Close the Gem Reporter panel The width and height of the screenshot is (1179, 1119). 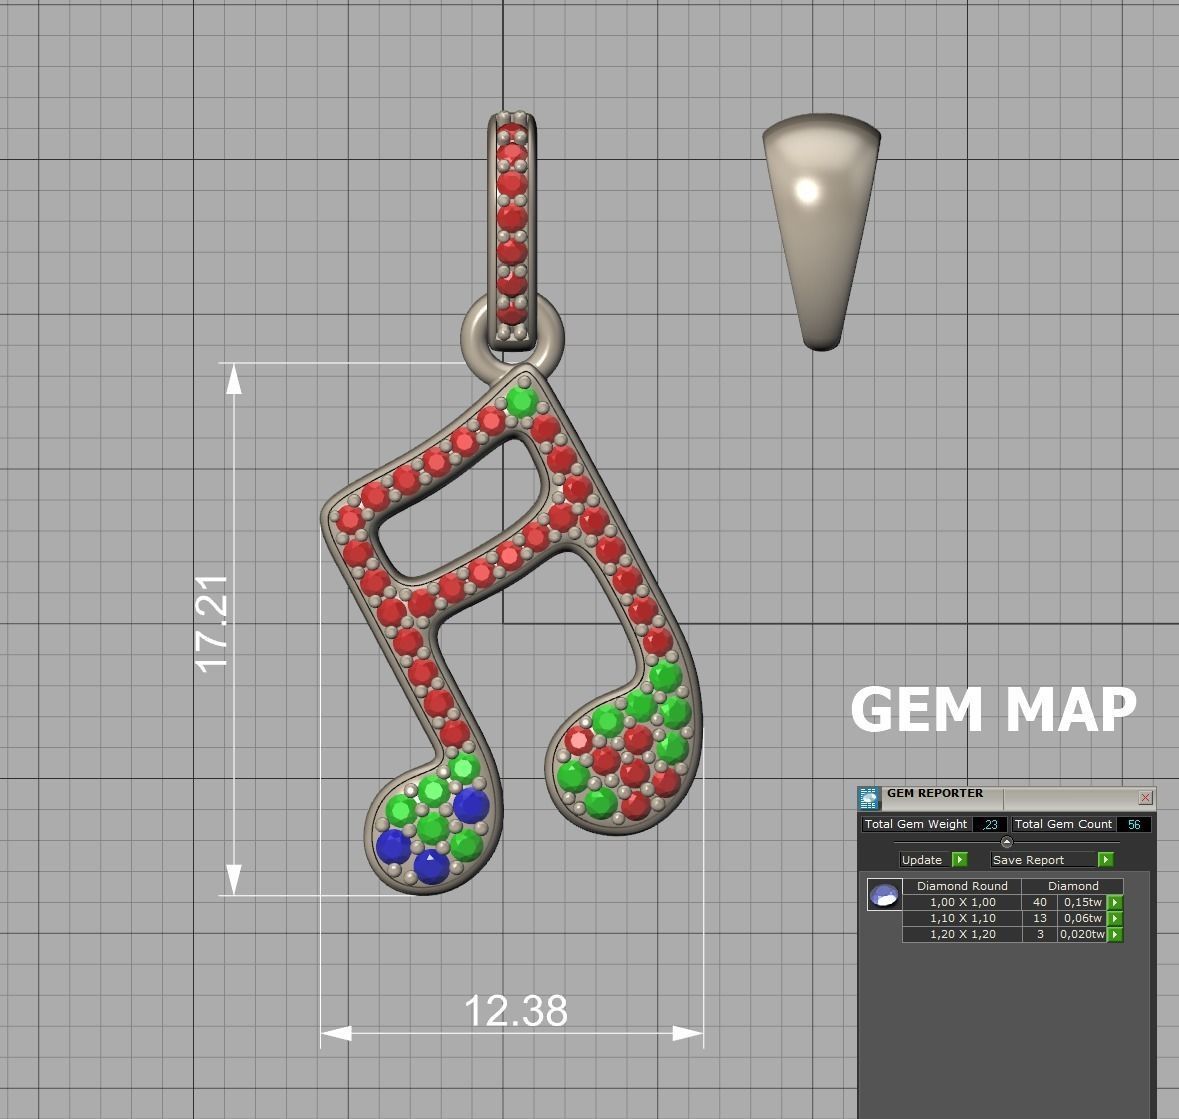[1145, 797]
